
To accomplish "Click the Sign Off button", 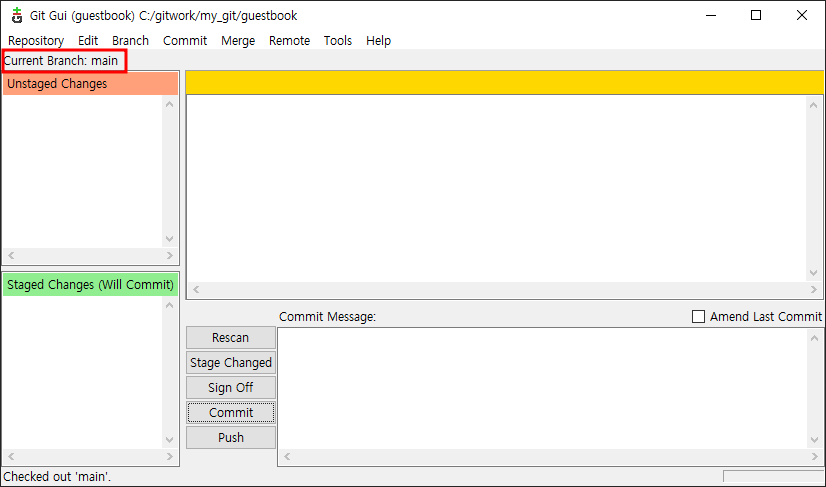I will tap(231, 387).
